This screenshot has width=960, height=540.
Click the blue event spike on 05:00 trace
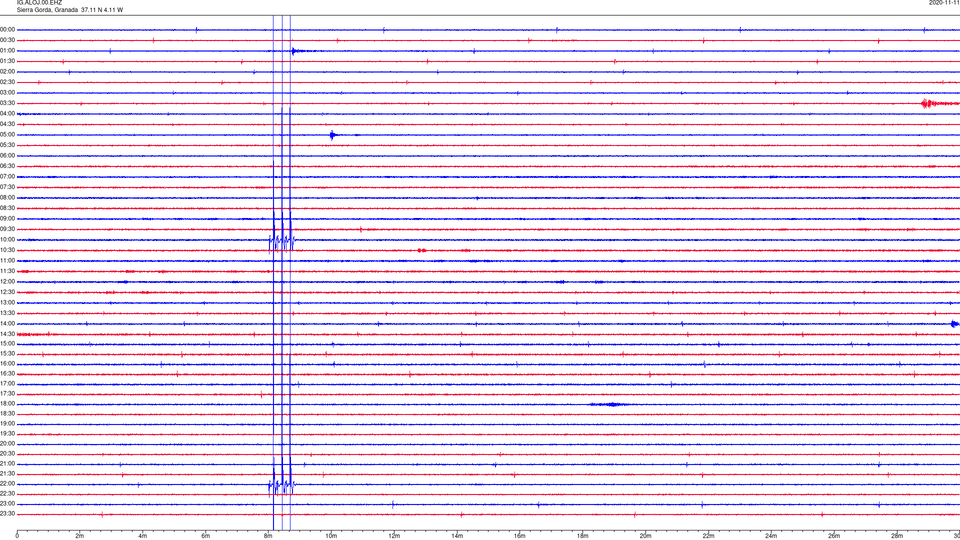click(332, 135)
